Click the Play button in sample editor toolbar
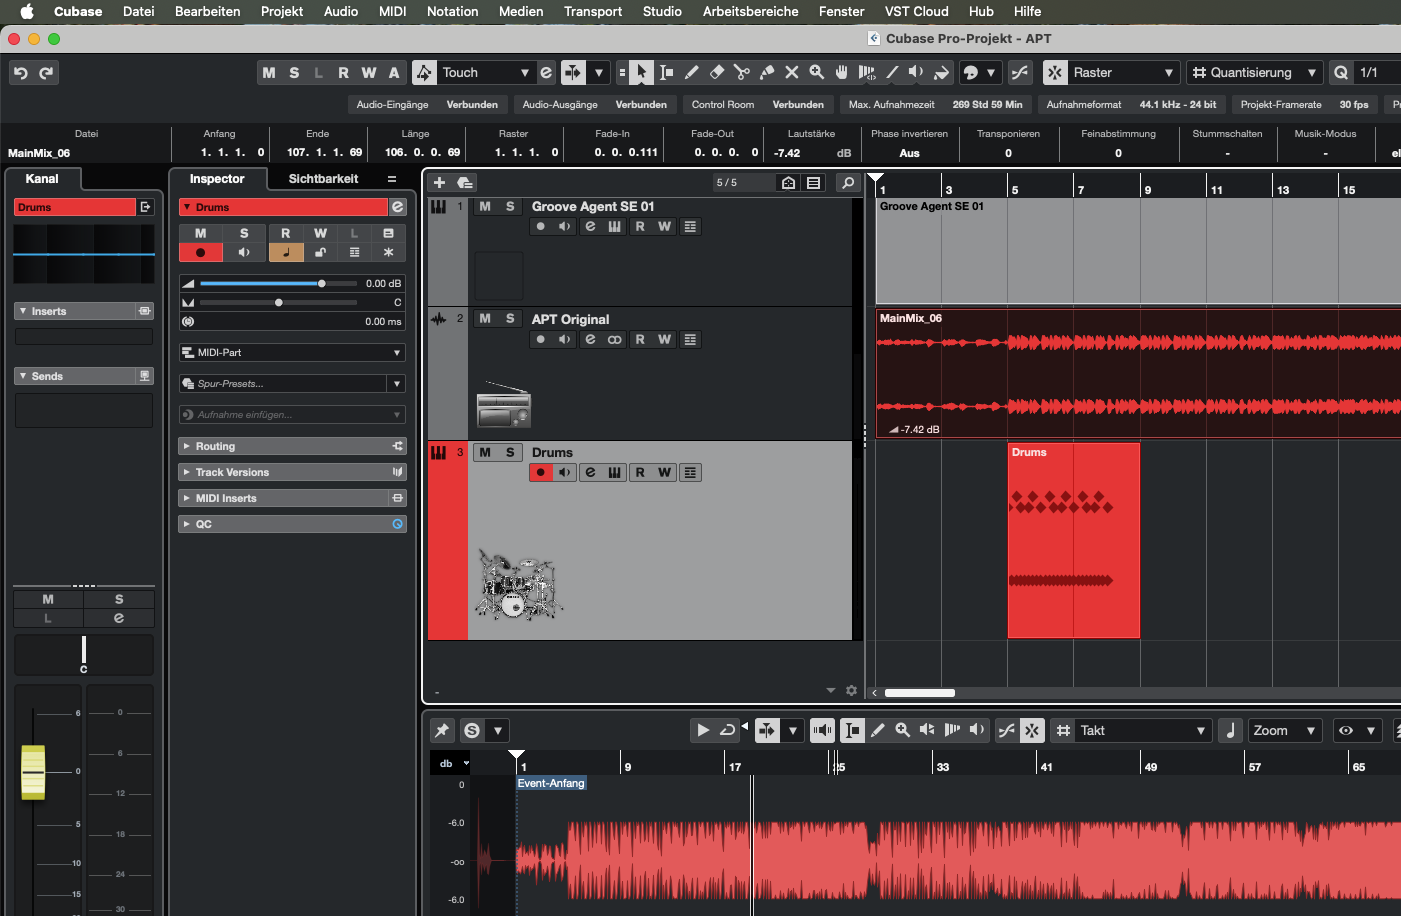 (703, 730)
